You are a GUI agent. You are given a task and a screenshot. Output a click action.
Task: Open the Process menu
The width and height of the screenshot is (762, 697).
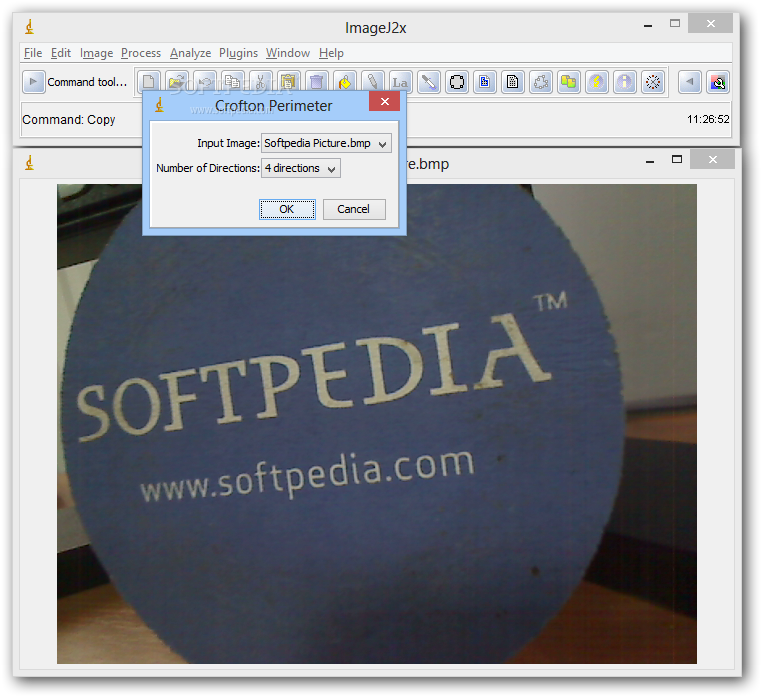click(x=141, y=52)
